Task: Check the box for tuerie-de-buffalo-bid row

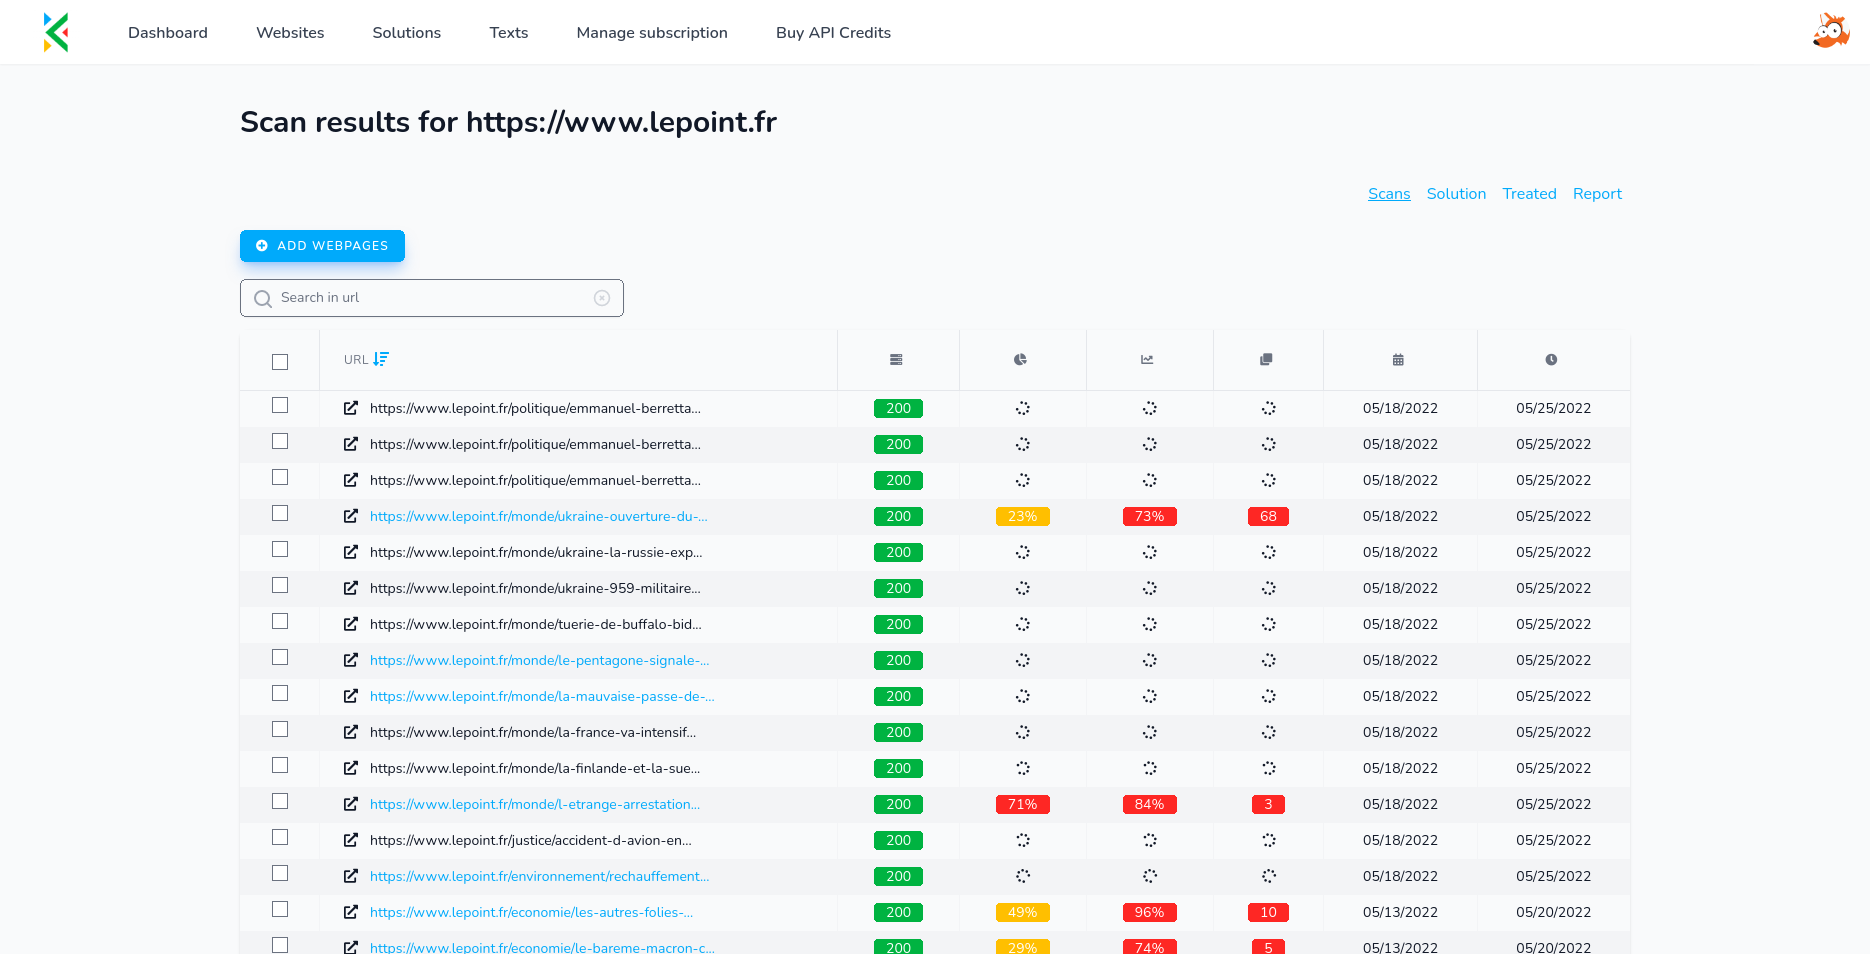Action: click(280, 621)
